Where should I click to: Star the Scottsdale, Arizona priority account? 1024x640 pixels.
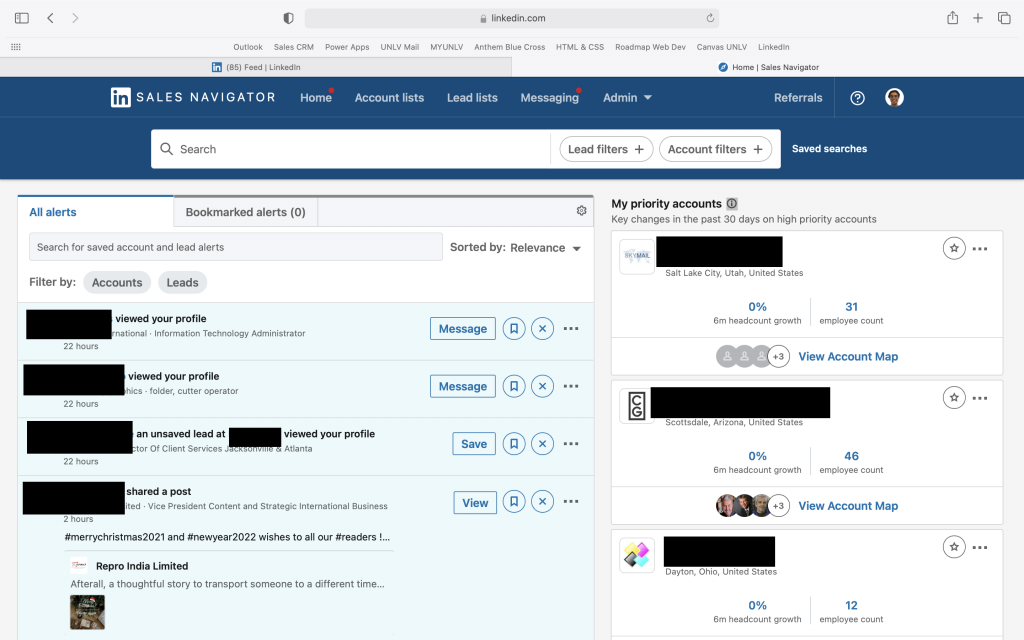point(954,397)
